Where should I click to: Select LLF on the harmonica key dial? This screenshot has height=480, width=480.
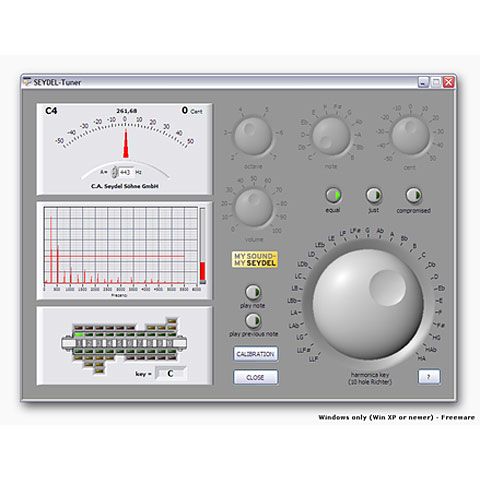click(x=313, y=359)
